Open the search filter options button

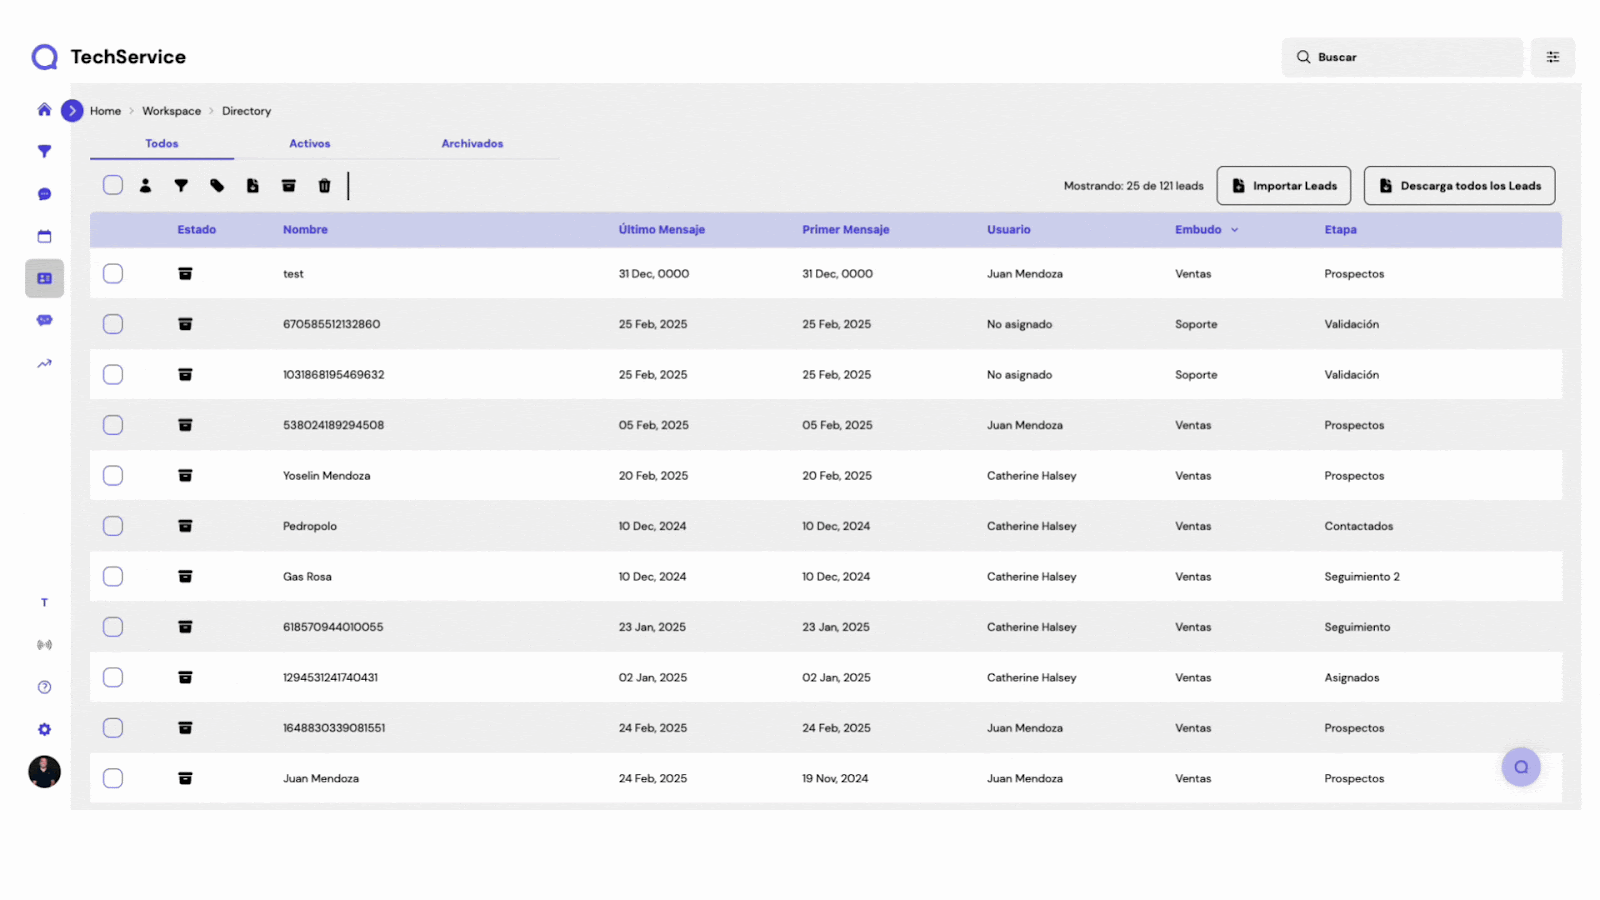click(1552, 58)
